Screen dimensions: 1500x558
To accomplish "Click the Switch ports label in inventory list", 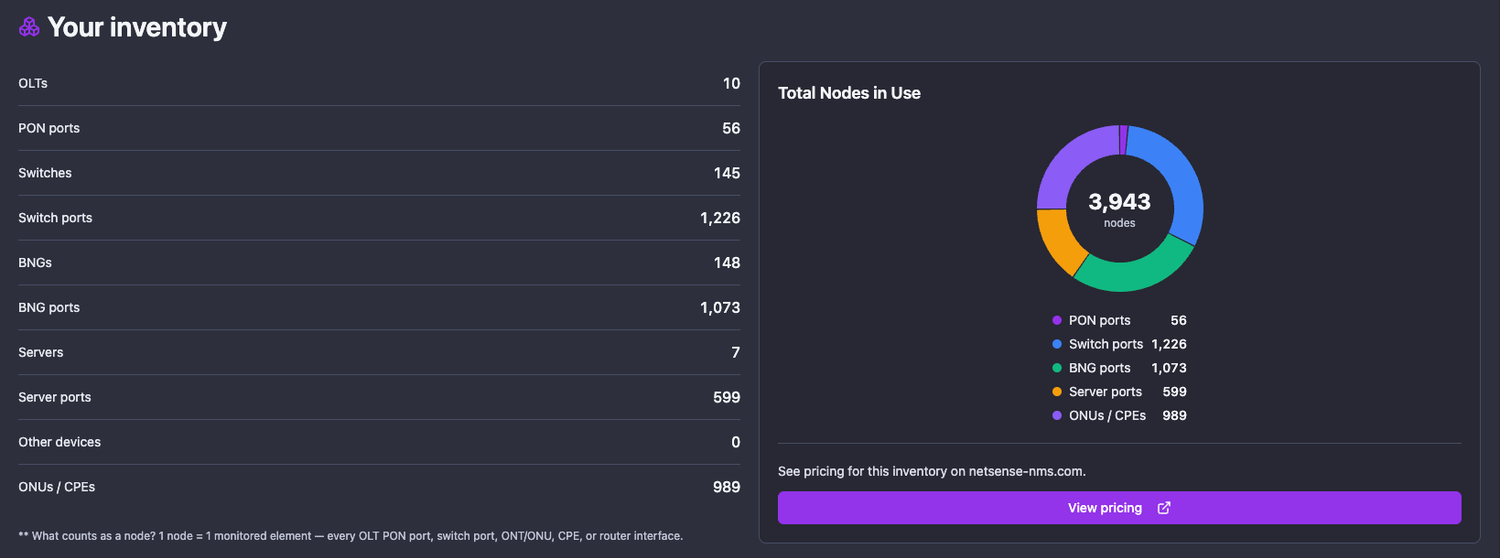I will click(x=55, y=218).
